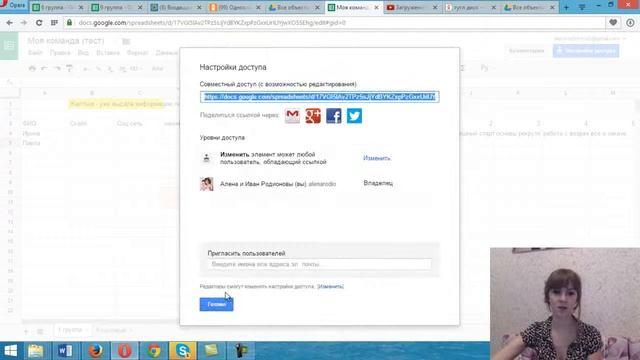Open Microsoft Word from the taskbar

tap(65, 351)
